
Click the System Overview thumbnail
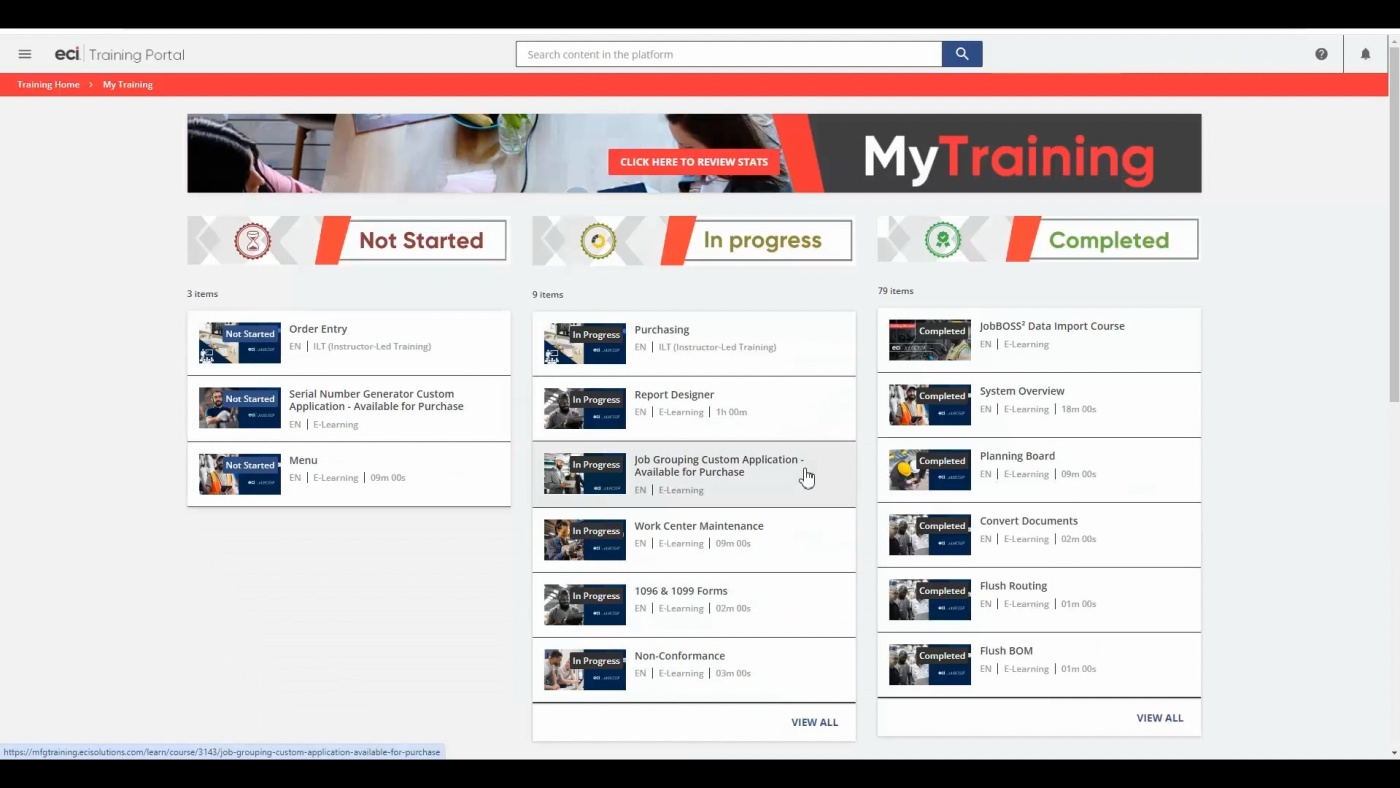tap(930, 405)
